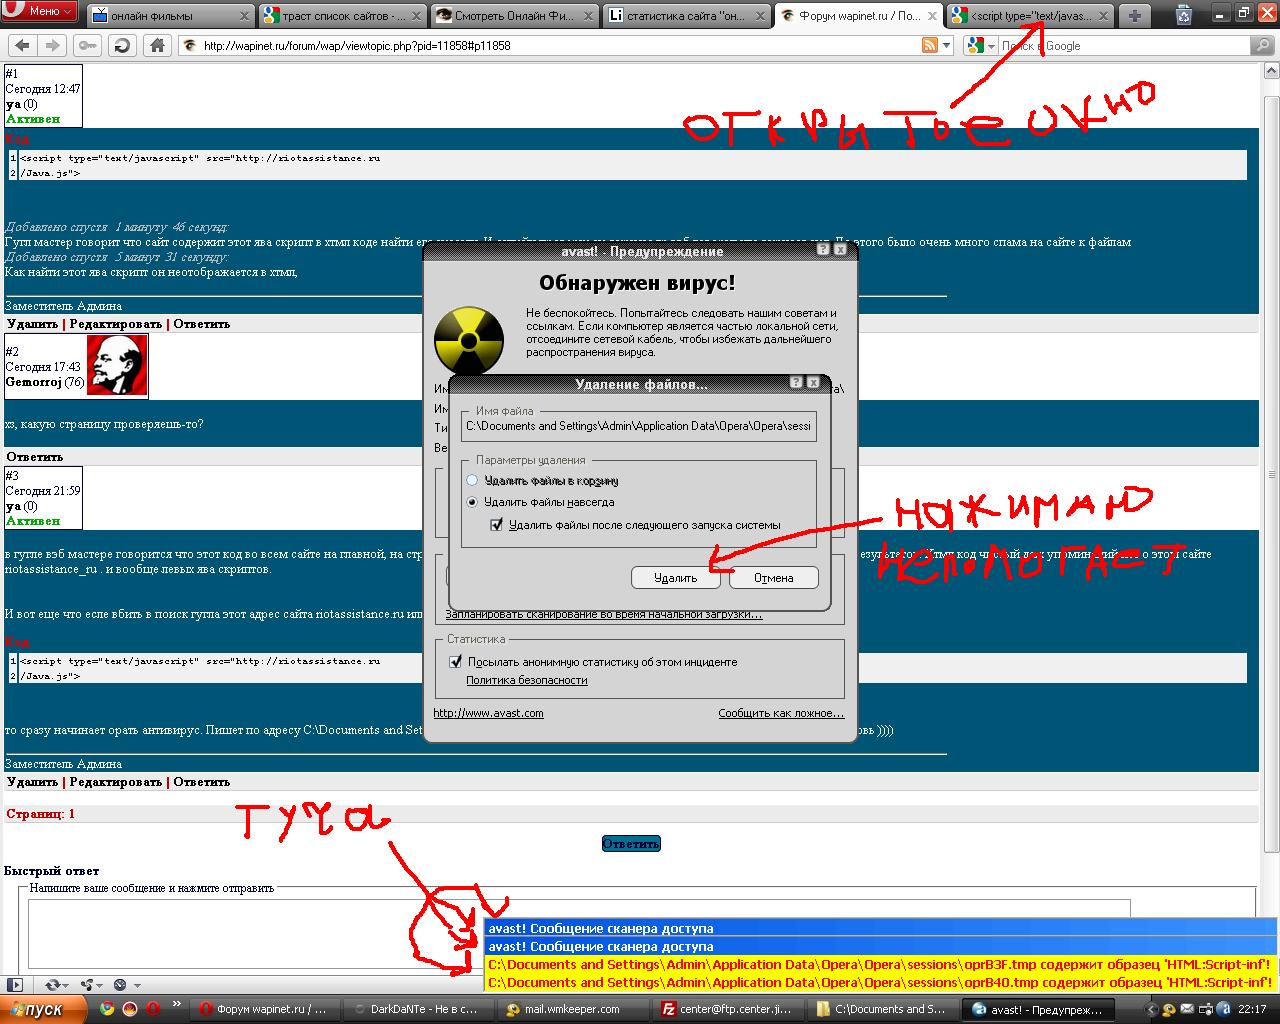Screen dimensions: 1280x1024
Task: Click the Reload page icon
Action: (x=122, y=45)
